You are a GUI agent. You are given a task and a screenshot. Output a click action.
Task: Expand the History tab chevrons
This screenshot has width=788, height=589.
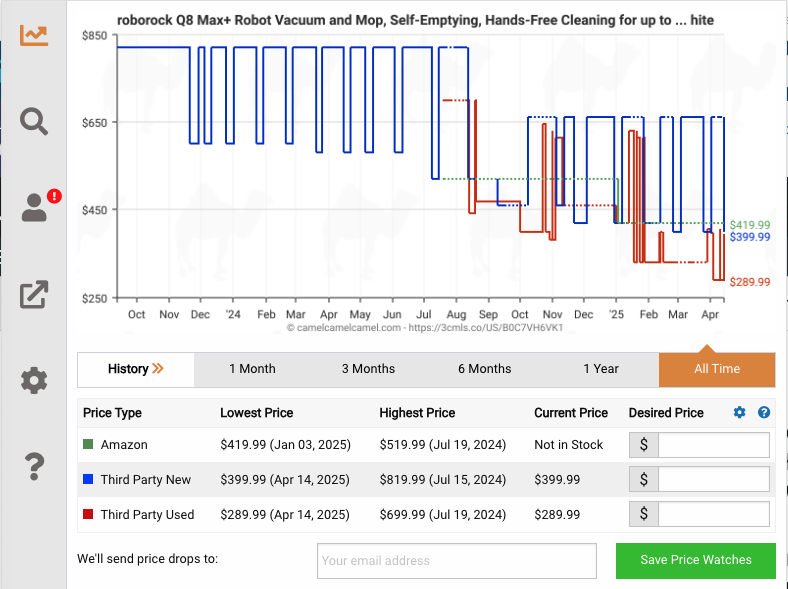pos(136,369)
